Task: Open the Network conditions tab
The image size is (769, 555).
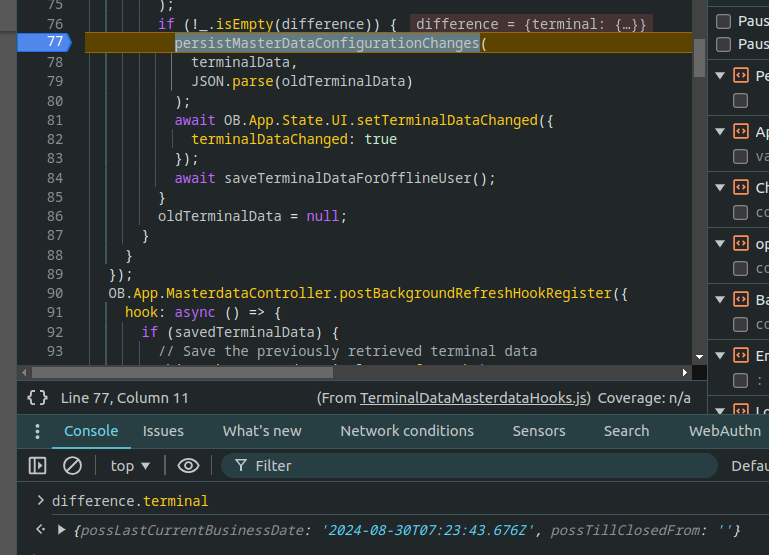Action: click(x=407, y=431)
